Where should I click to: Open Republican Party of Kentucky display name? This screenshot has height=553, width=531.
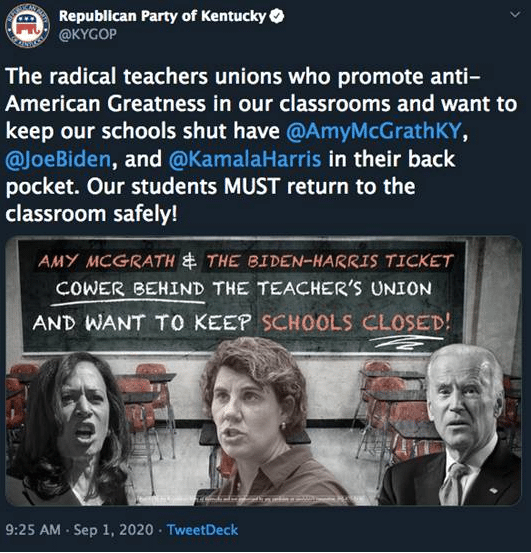(x=162, y=16)
